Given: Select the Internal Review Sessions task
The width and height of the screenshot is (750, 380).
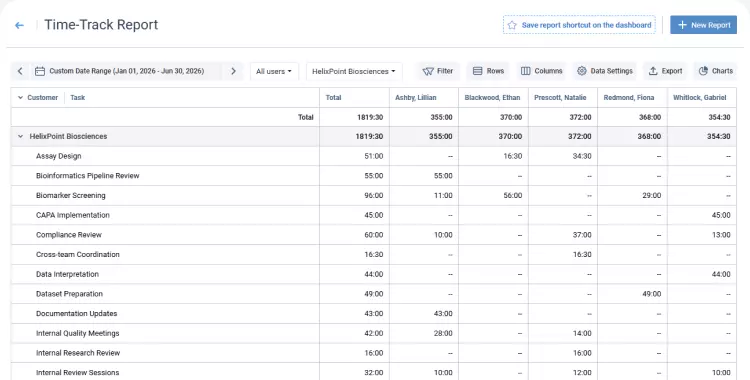Looking at the screenshot, I should point(77,372).
